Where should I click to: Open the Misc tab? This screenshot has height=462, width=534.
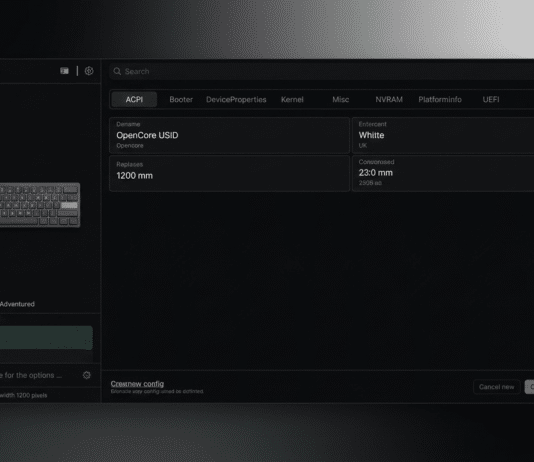click(x=341, y=99)
